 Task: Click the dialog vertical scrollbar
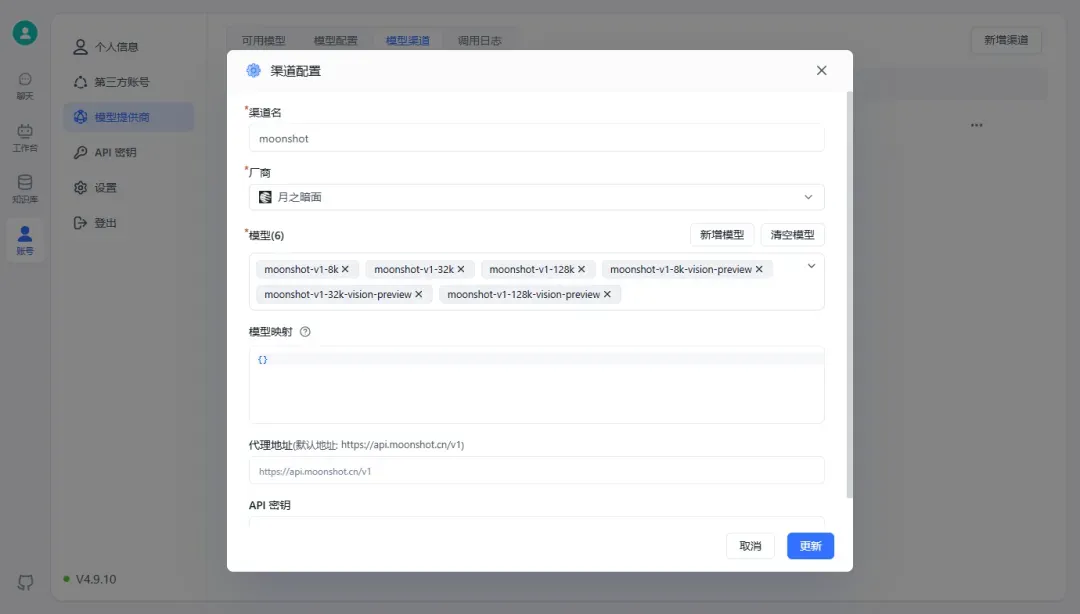[849, 295]
